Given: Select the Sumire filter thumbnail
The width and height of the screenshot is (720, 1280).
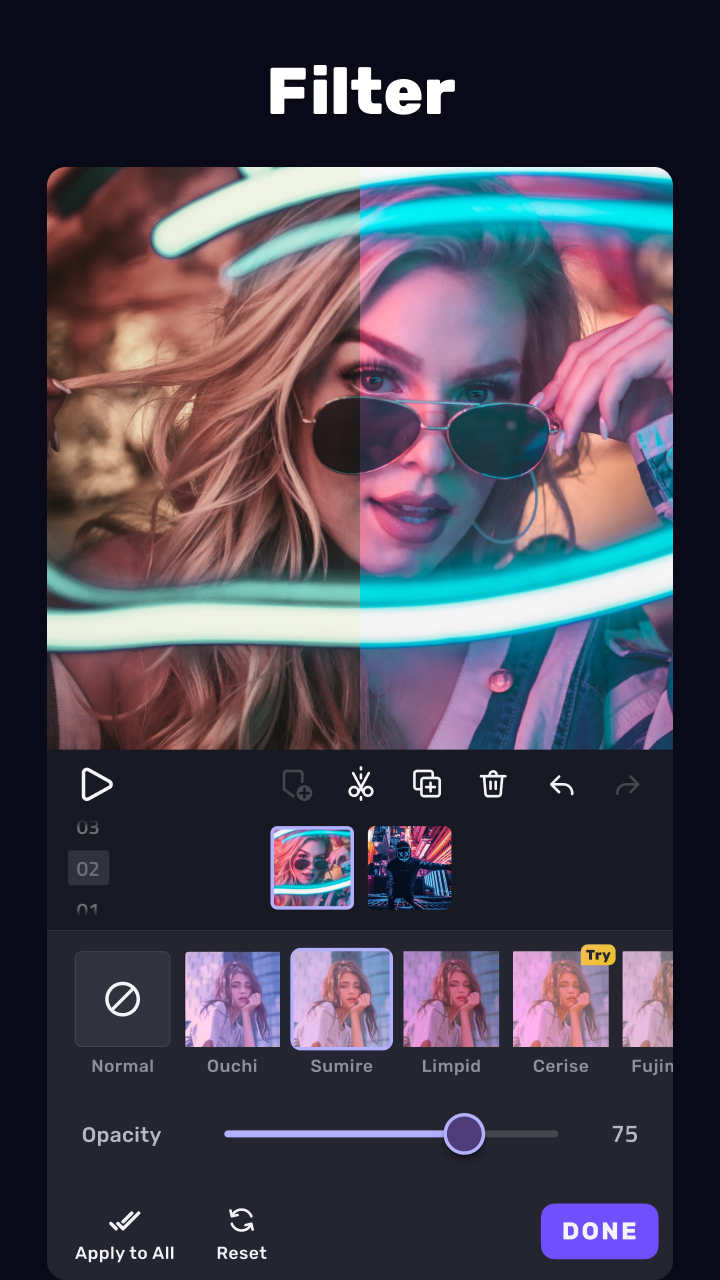Looking at the screenshot, I should (342, 999).
